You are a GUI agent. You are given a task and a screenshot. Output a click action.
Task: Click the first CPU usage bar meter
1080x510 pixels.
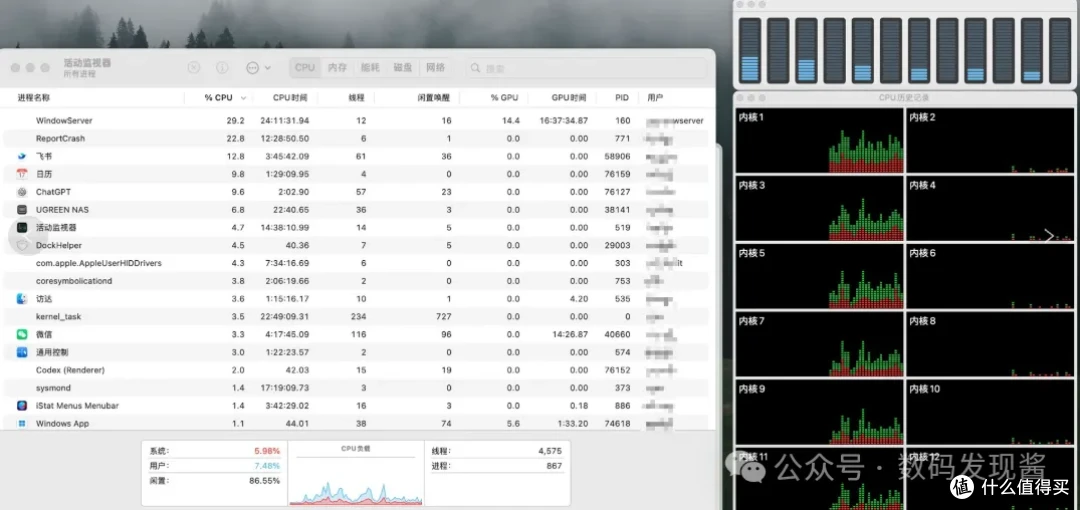point(749,50)
